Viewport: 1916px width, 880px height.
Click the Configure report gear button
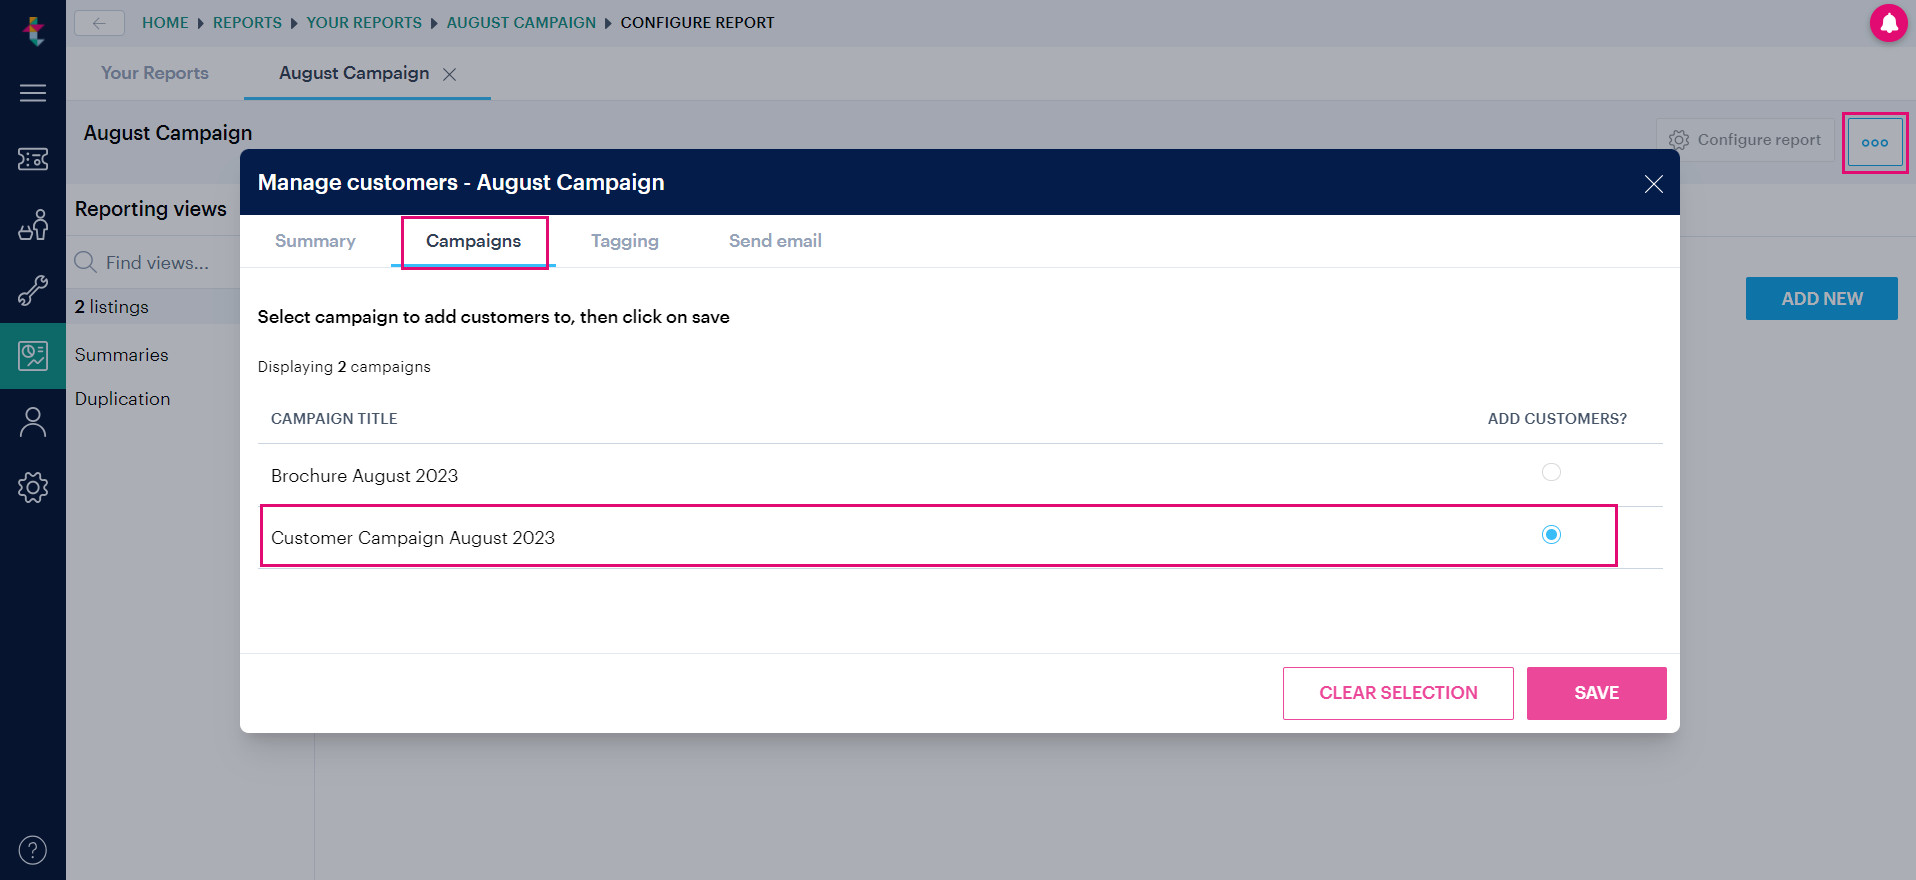coord(1746,140)
